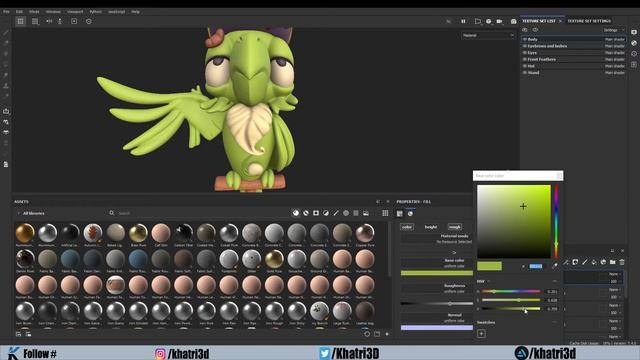Screen dimensions: 640x360
Task: Select the Material picker tool
Action: [6, 96]
